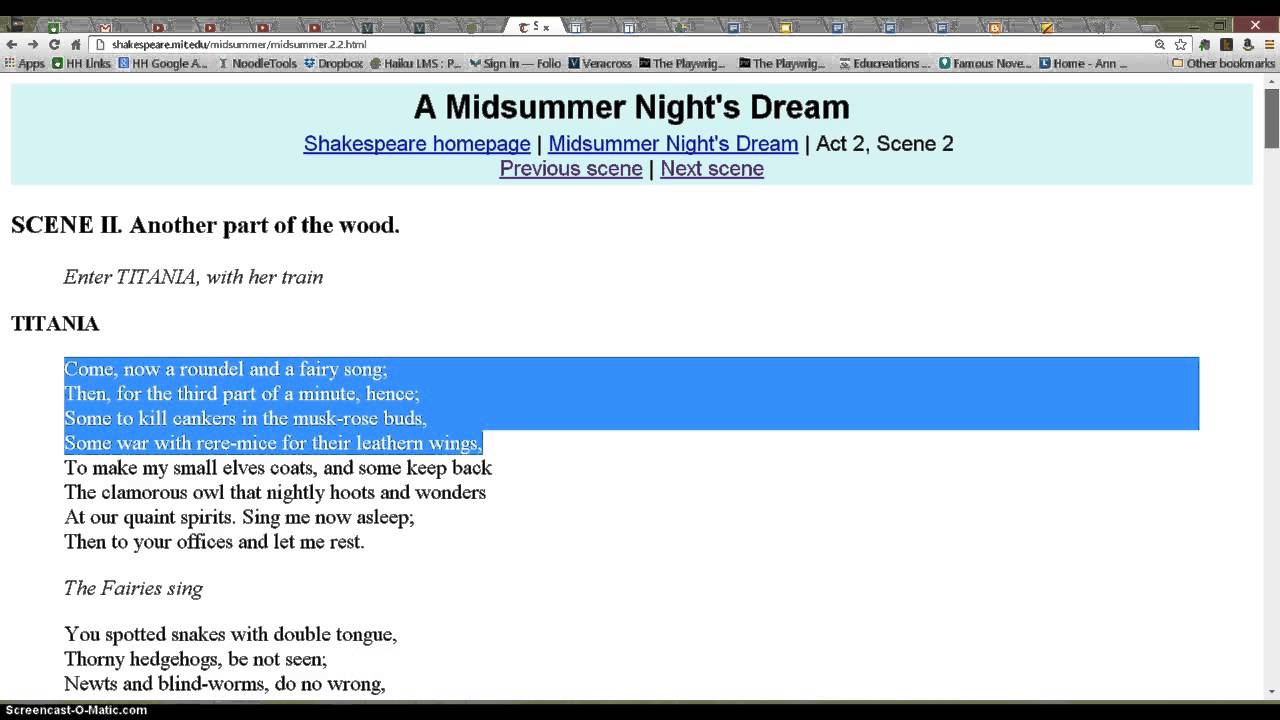Open the Educreations bookmark
Screen dimensions: 1280x720
[884, 63]
